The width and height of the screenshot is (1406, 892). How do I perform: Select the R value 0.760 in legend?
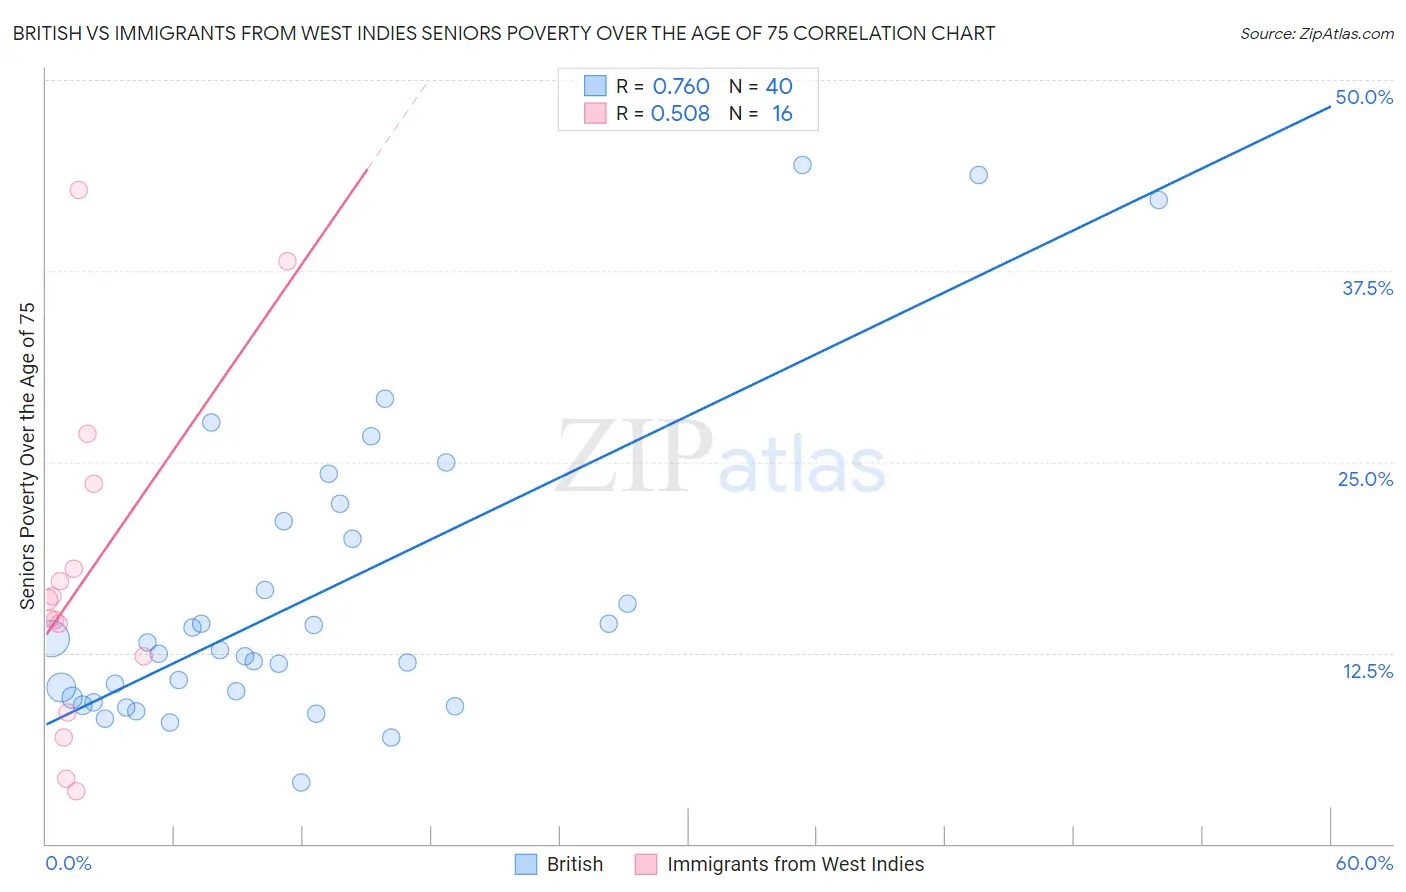pos(681,86)
